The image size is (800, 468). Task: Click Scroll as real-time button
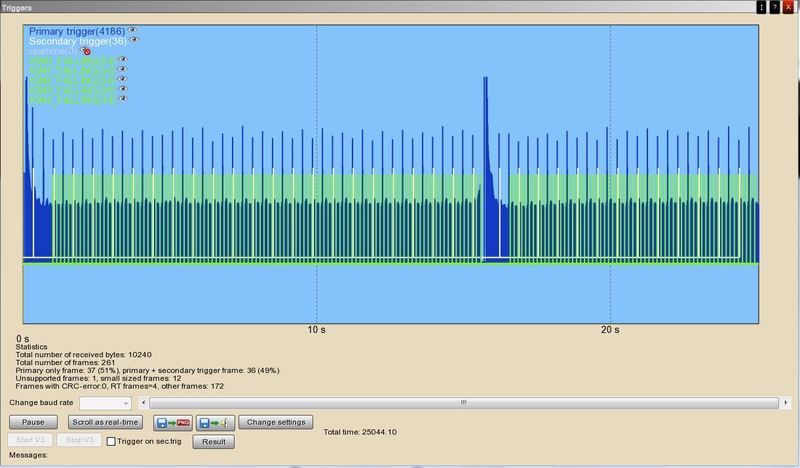pos(105,422)
